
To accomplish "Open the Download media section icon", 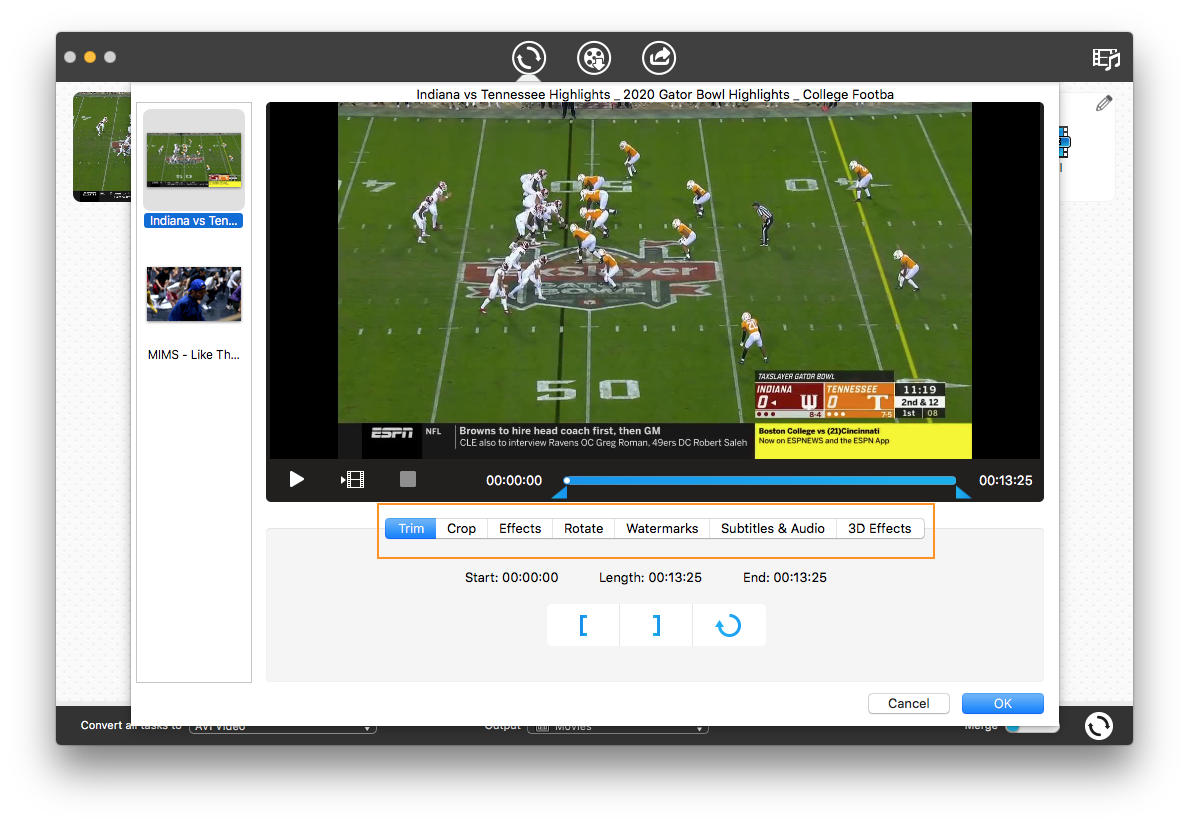I will coord(594,58).
